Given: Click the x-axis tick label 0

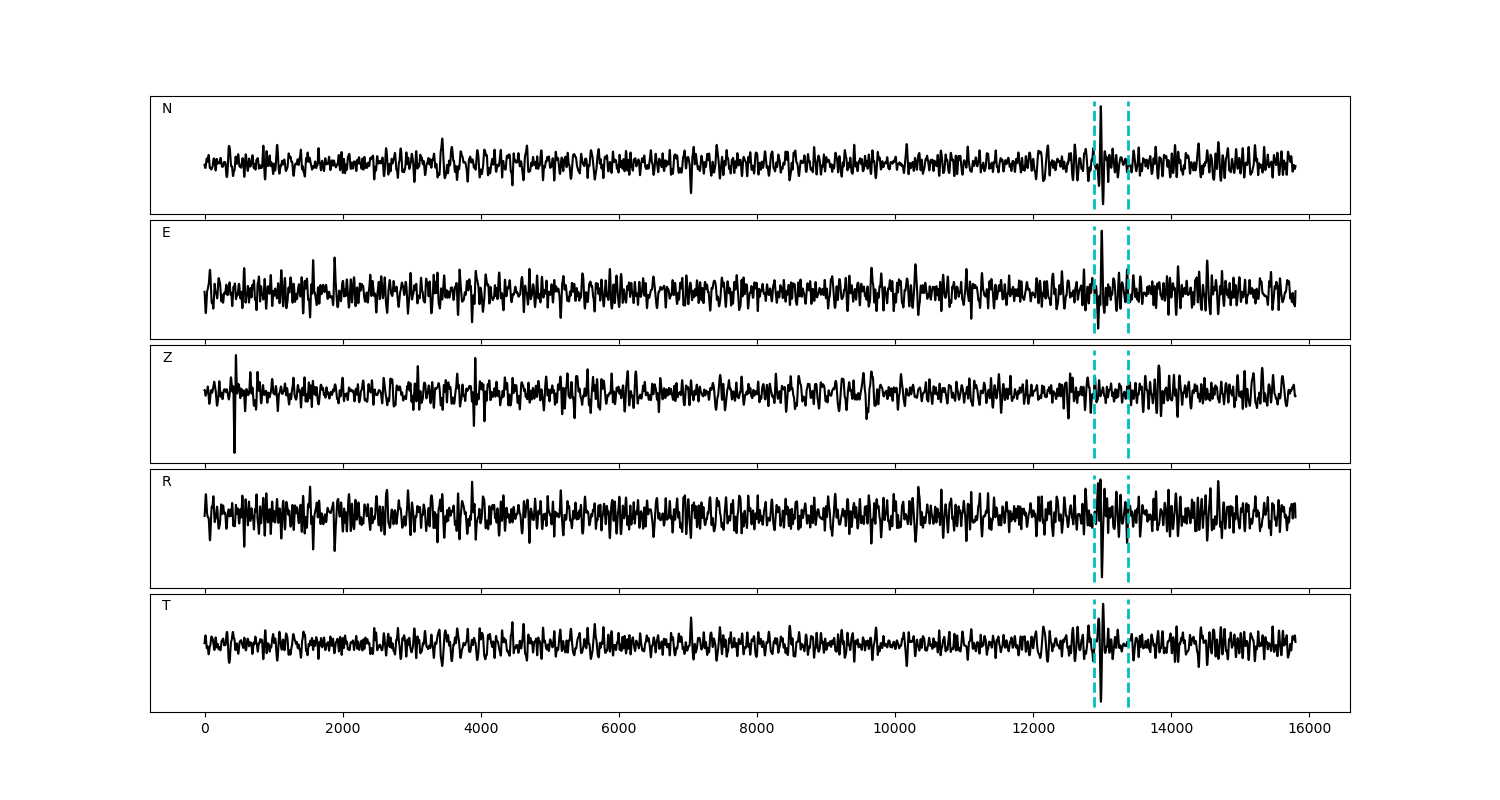Looking at the screenshot, I should (205, 730).
